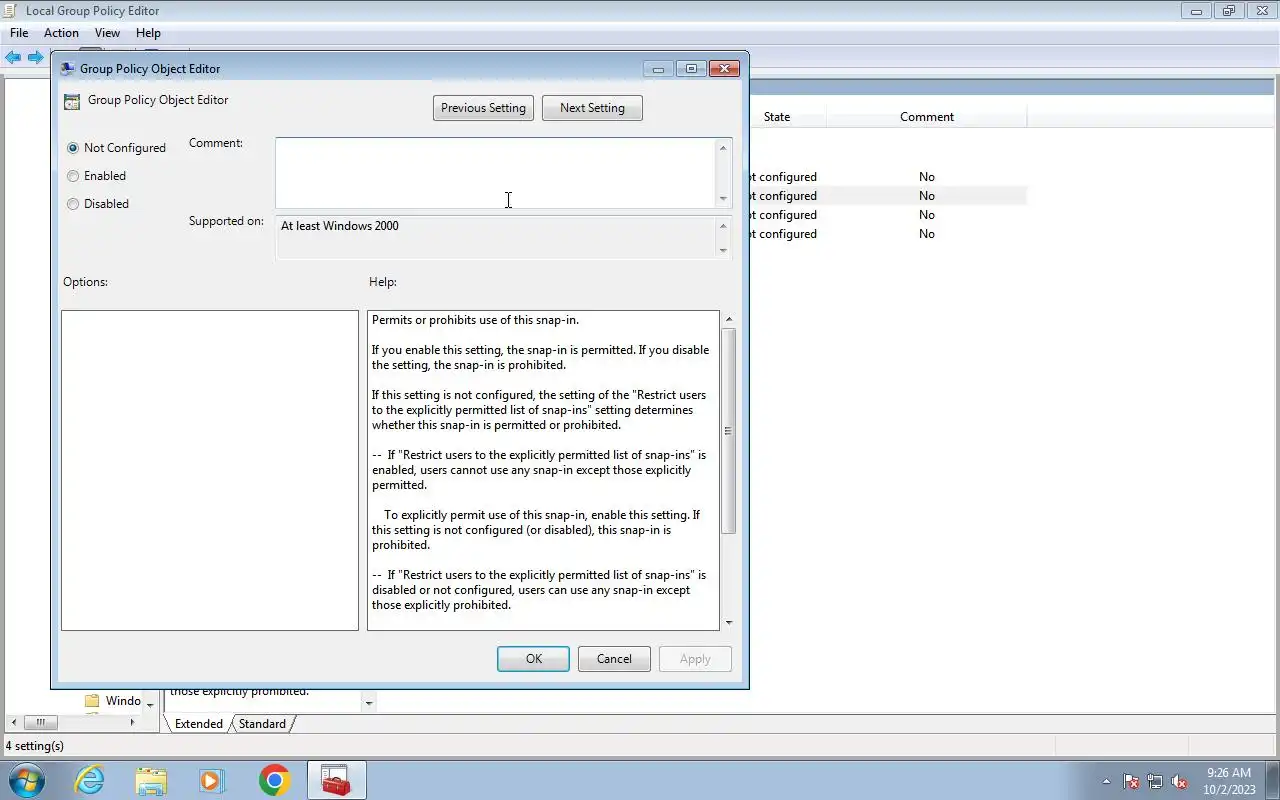
Task: Click the Forward arrow in Local Group Policy Editor toolbar
Action: 36,57
